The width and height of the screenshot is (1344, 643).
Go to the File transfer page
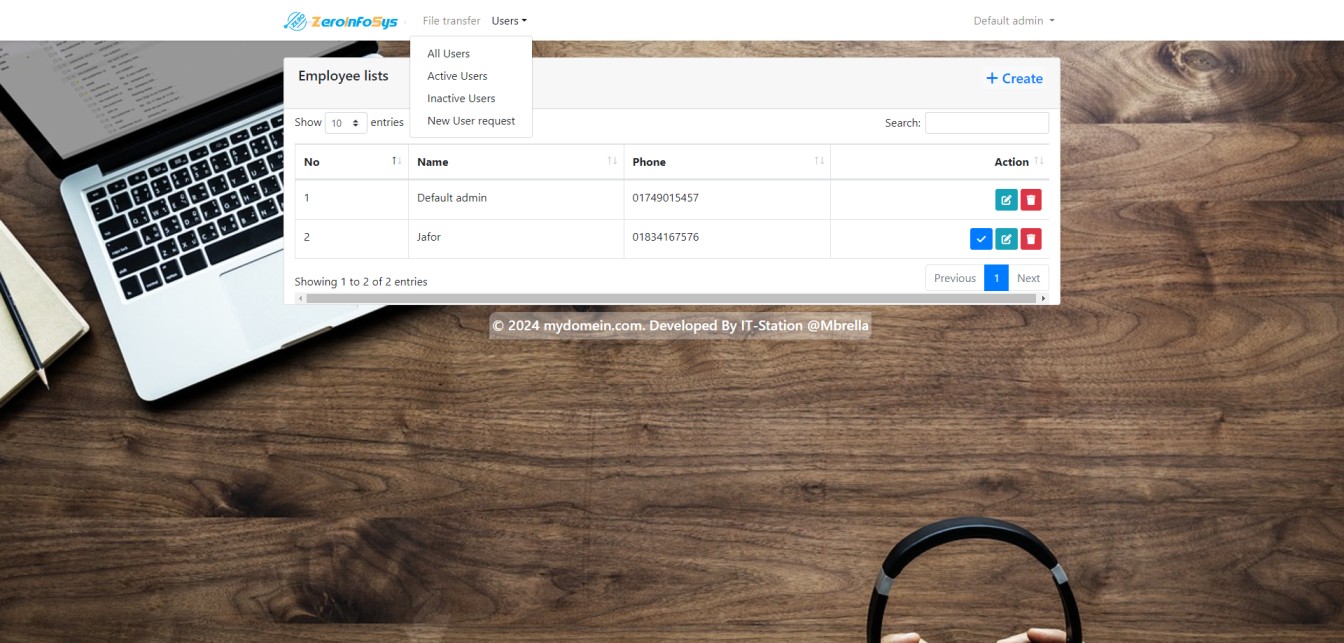tap(451, 21)
